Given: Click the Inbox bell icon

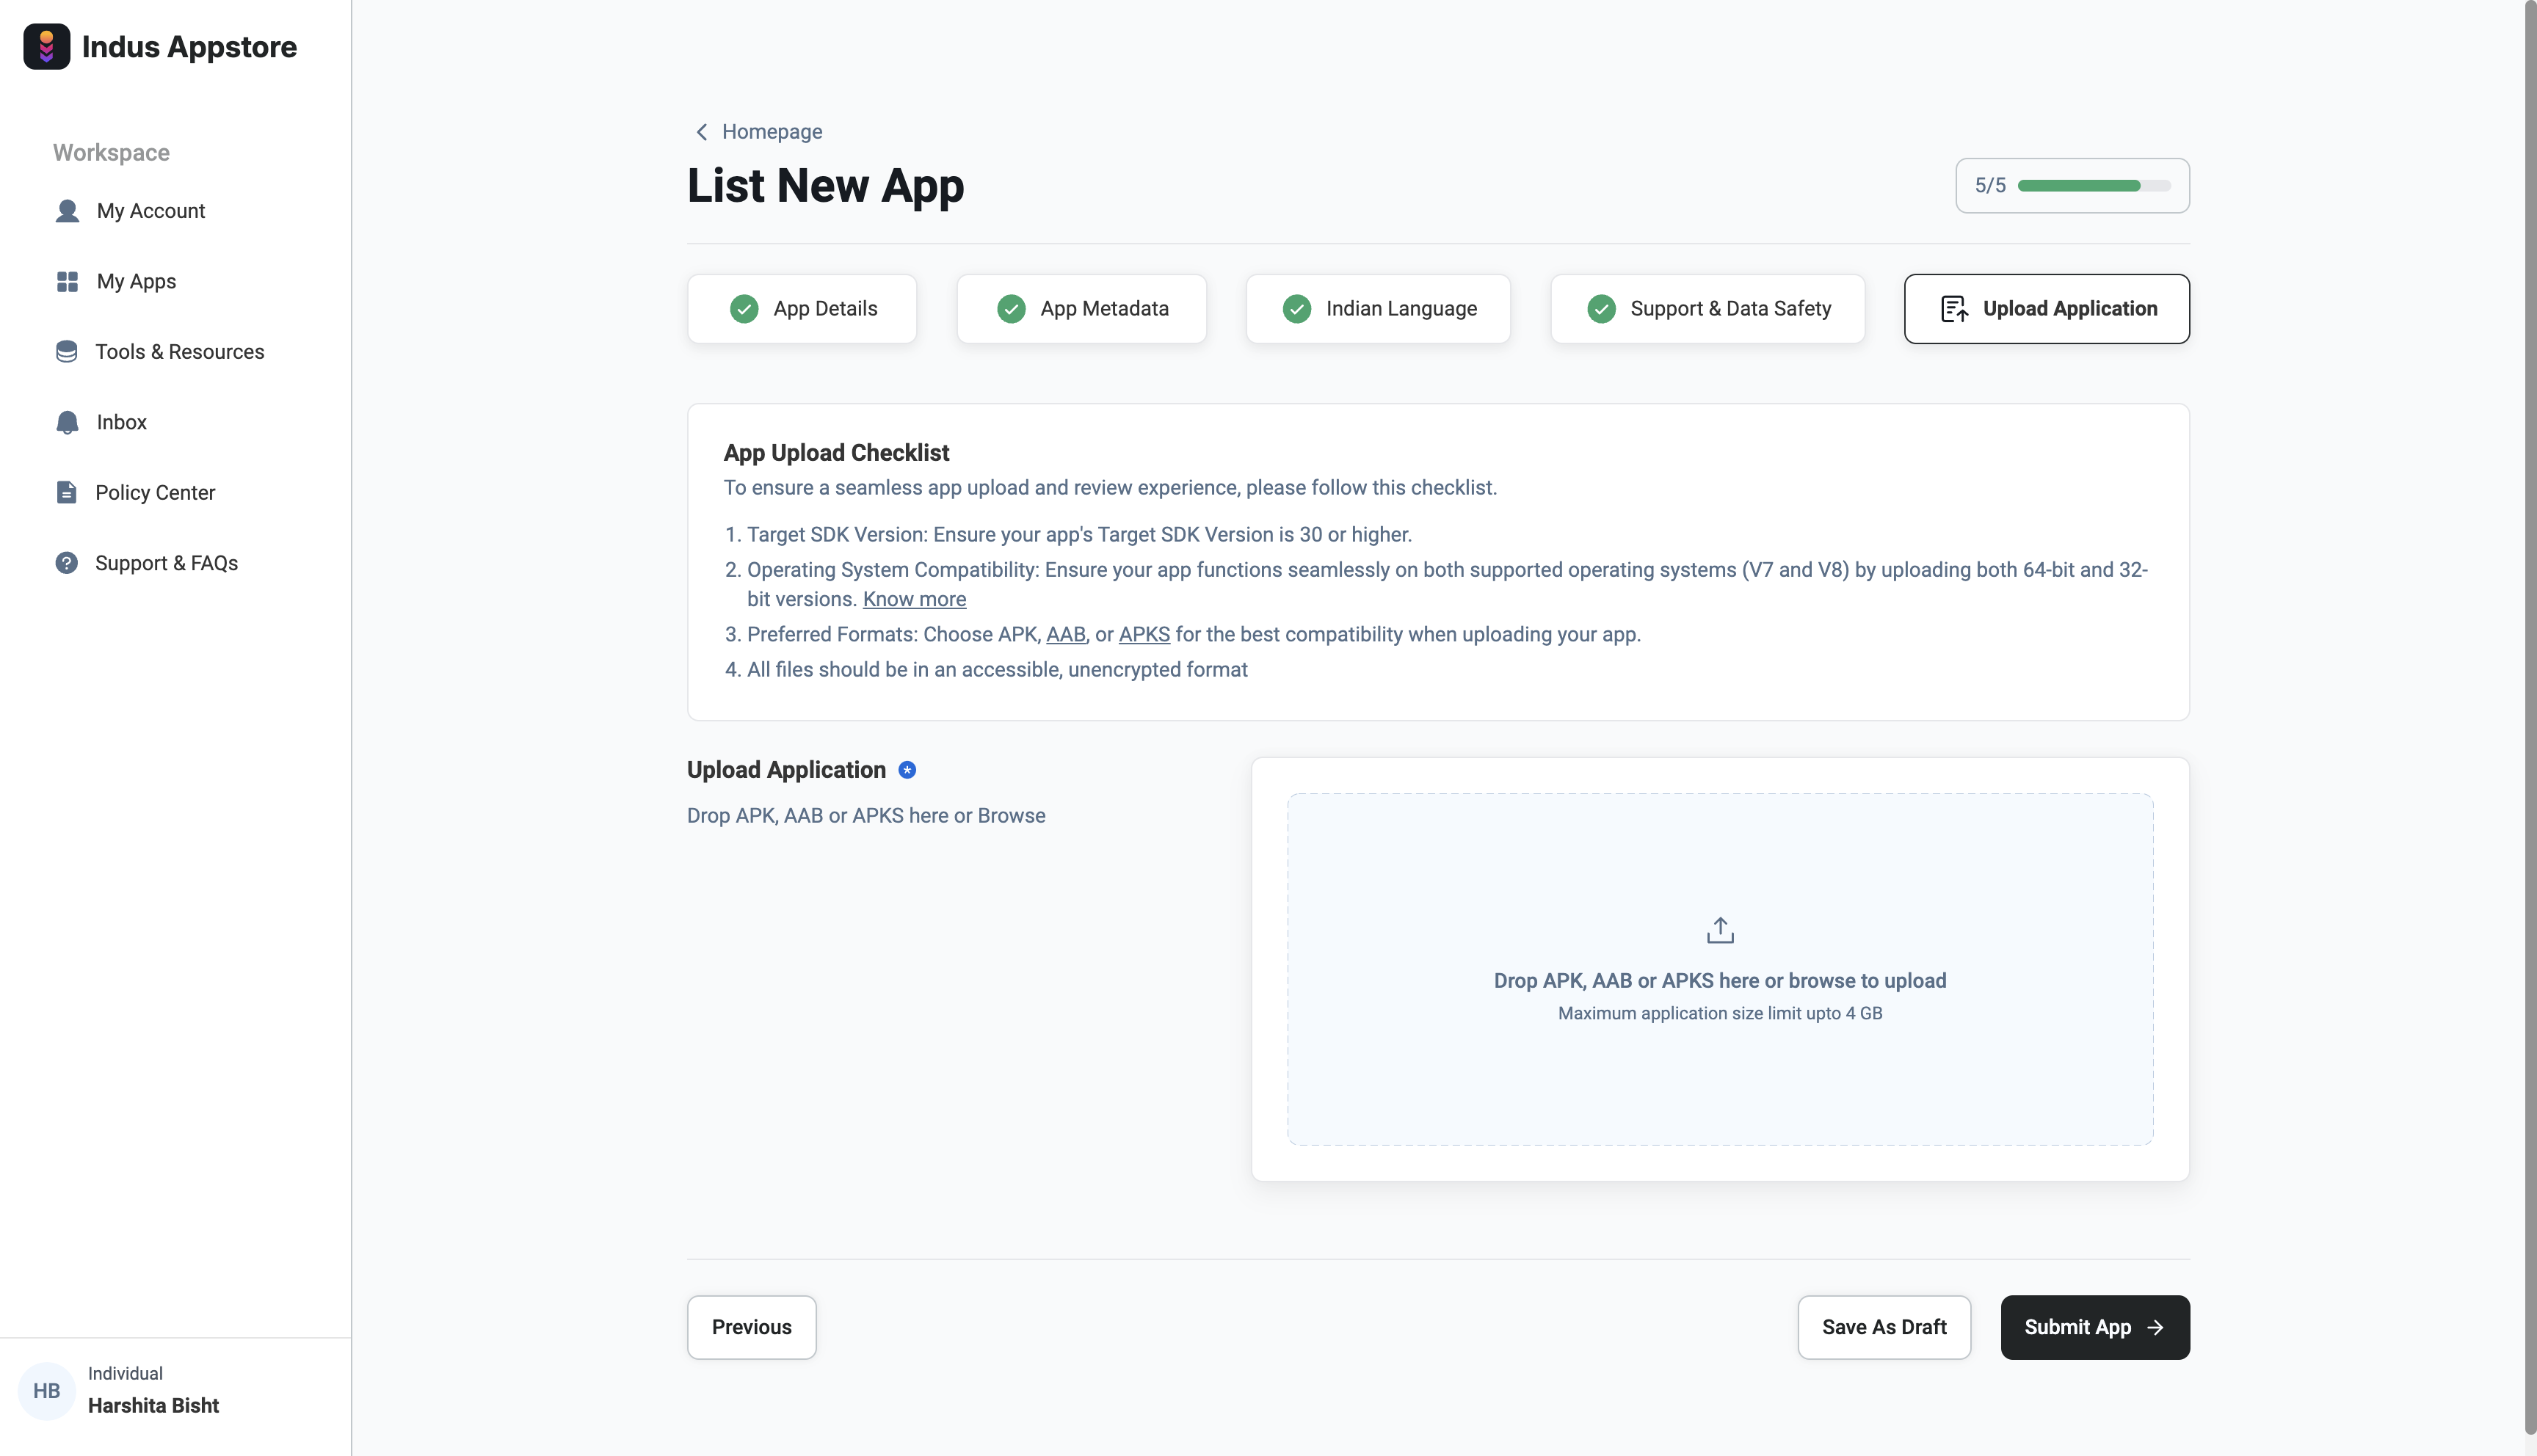Looking at the screenshot, I should (67, 422).
